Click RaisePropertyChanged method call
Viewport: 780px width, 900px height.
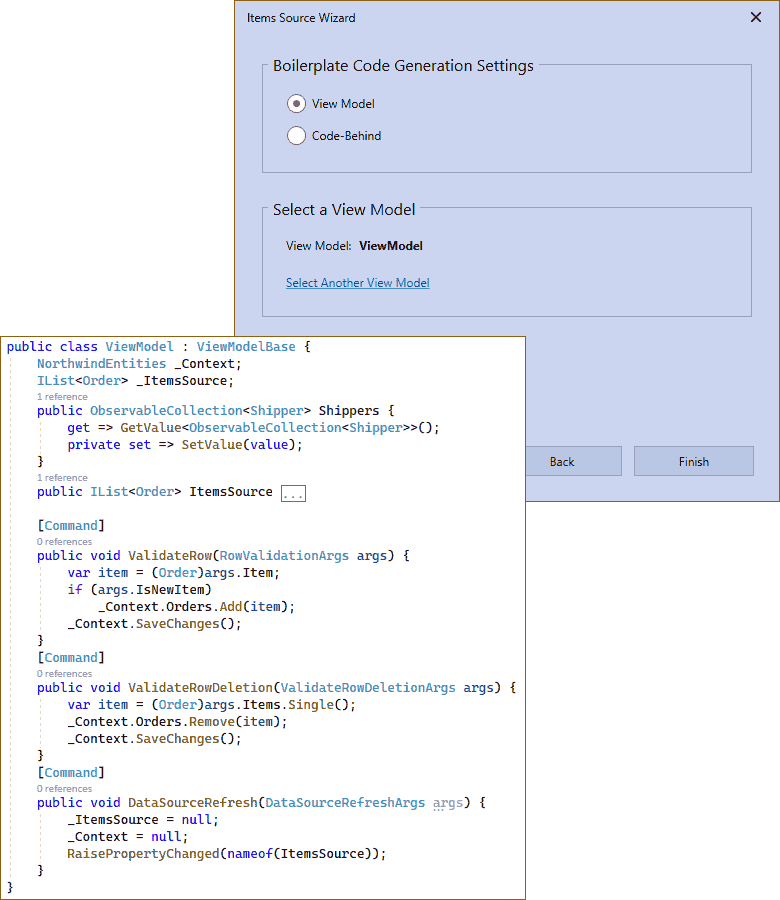pos(143,854)
